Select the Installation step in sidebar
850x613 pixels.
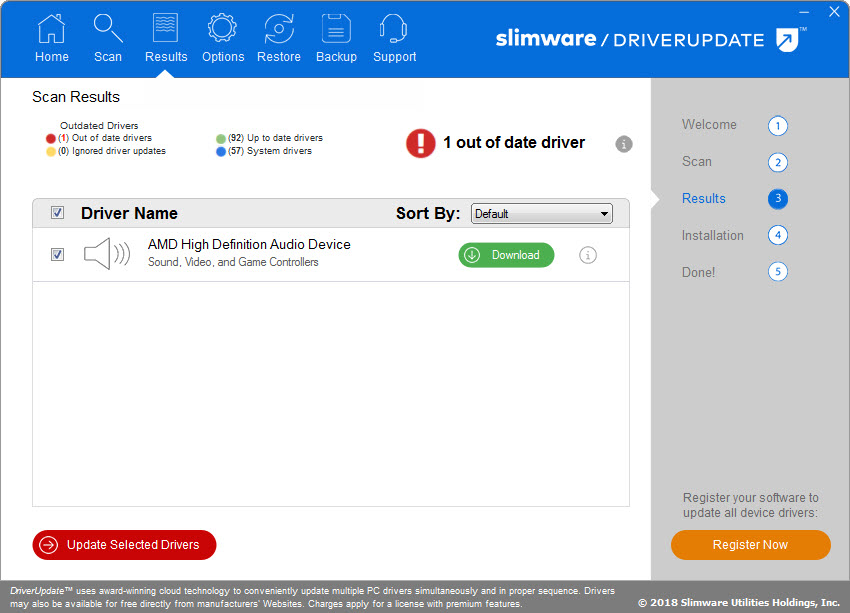[x=712, y=235]
